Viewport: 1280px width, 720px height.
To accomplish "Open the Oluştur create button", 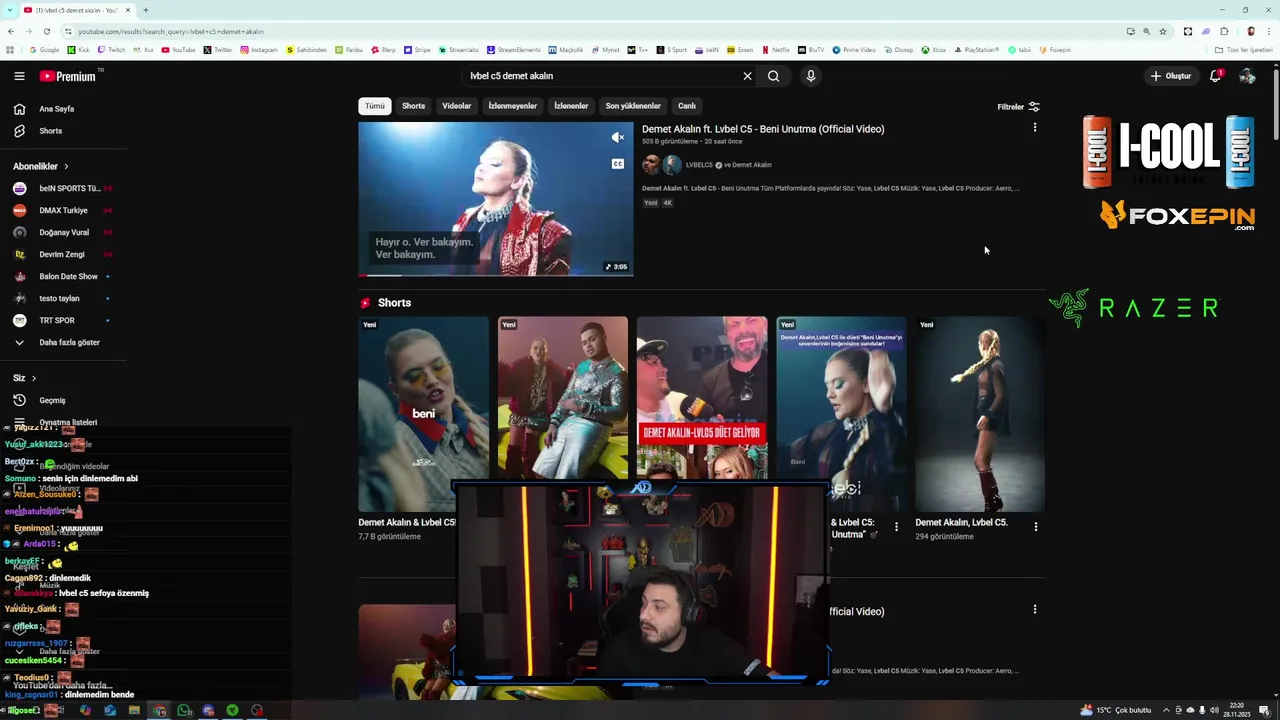I will 1171,76.
